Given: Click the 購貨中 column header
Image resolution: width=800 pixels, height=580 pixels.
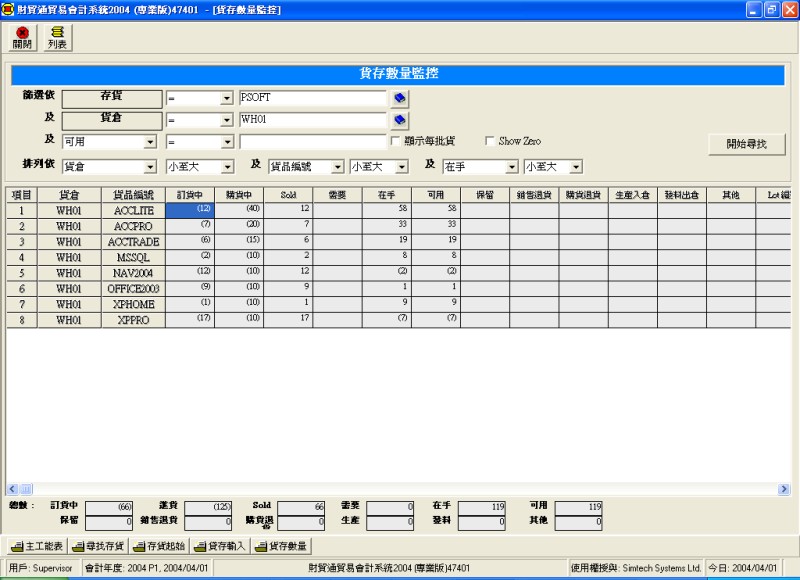Looking at the screenshot, I should [239, 195].
